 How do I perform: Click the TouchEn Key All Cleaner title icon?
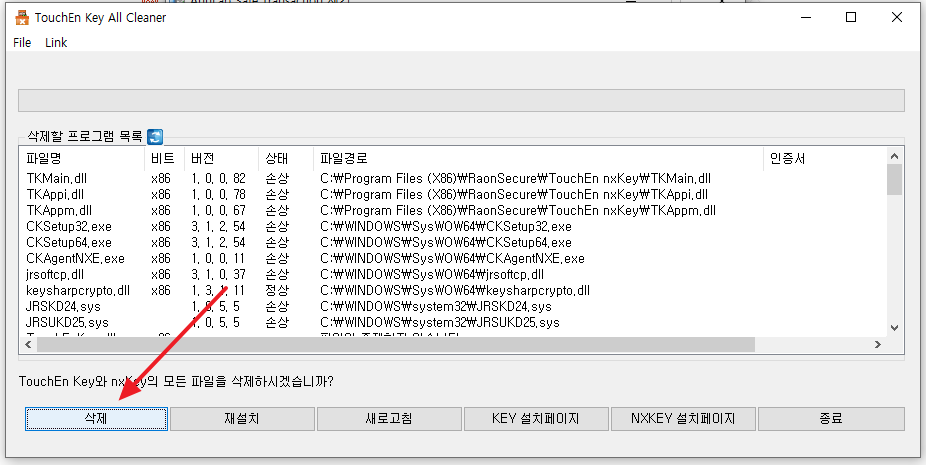point(22,18)
